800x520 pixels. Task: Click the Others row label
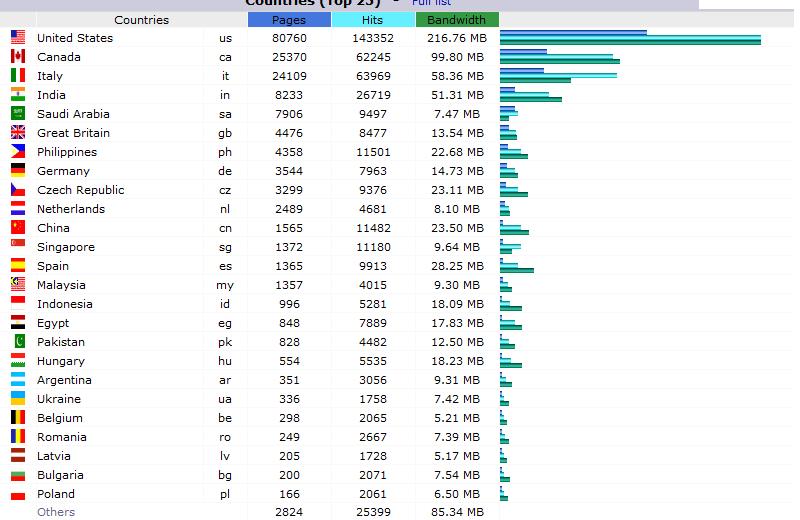tap(56, 512)
